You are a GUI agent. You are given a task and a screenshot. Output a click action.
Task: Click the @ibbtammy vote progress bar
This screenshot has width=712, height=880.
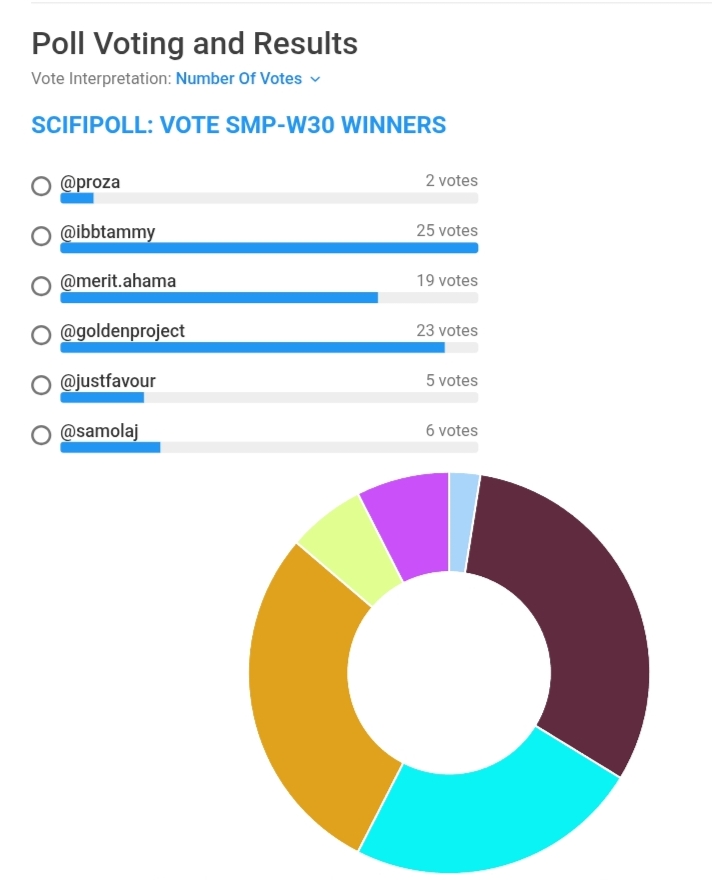coord(268,248)
